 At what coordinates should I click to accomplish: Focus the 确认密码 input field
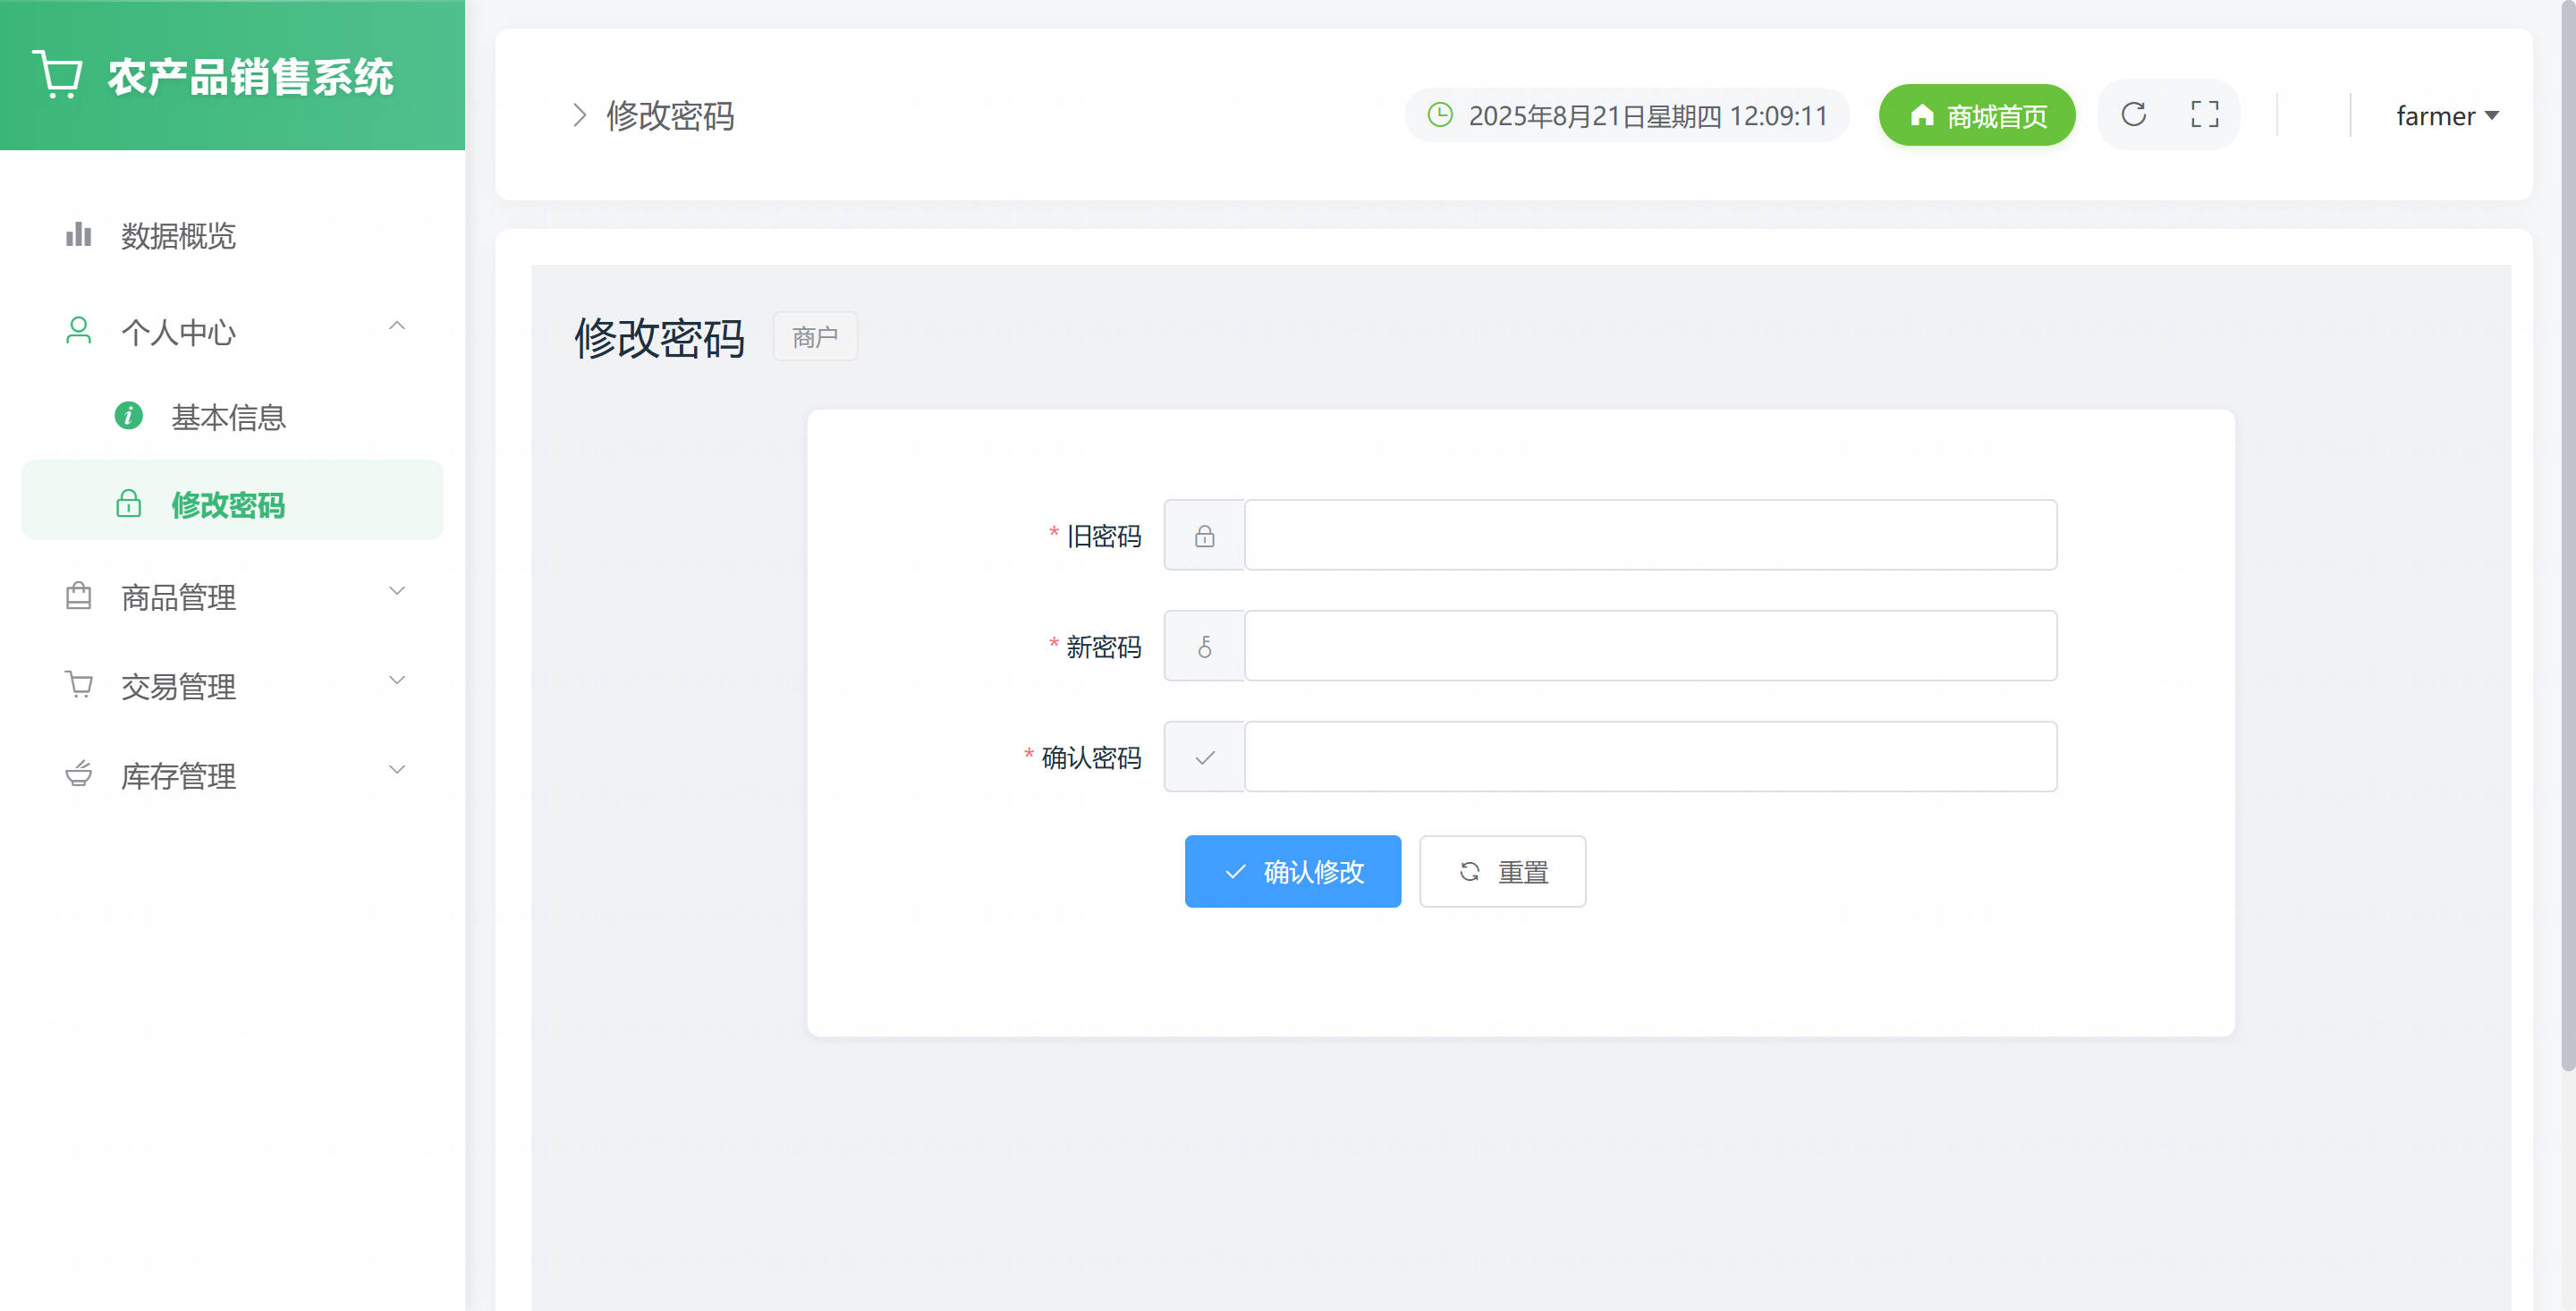click(1650, 757)
